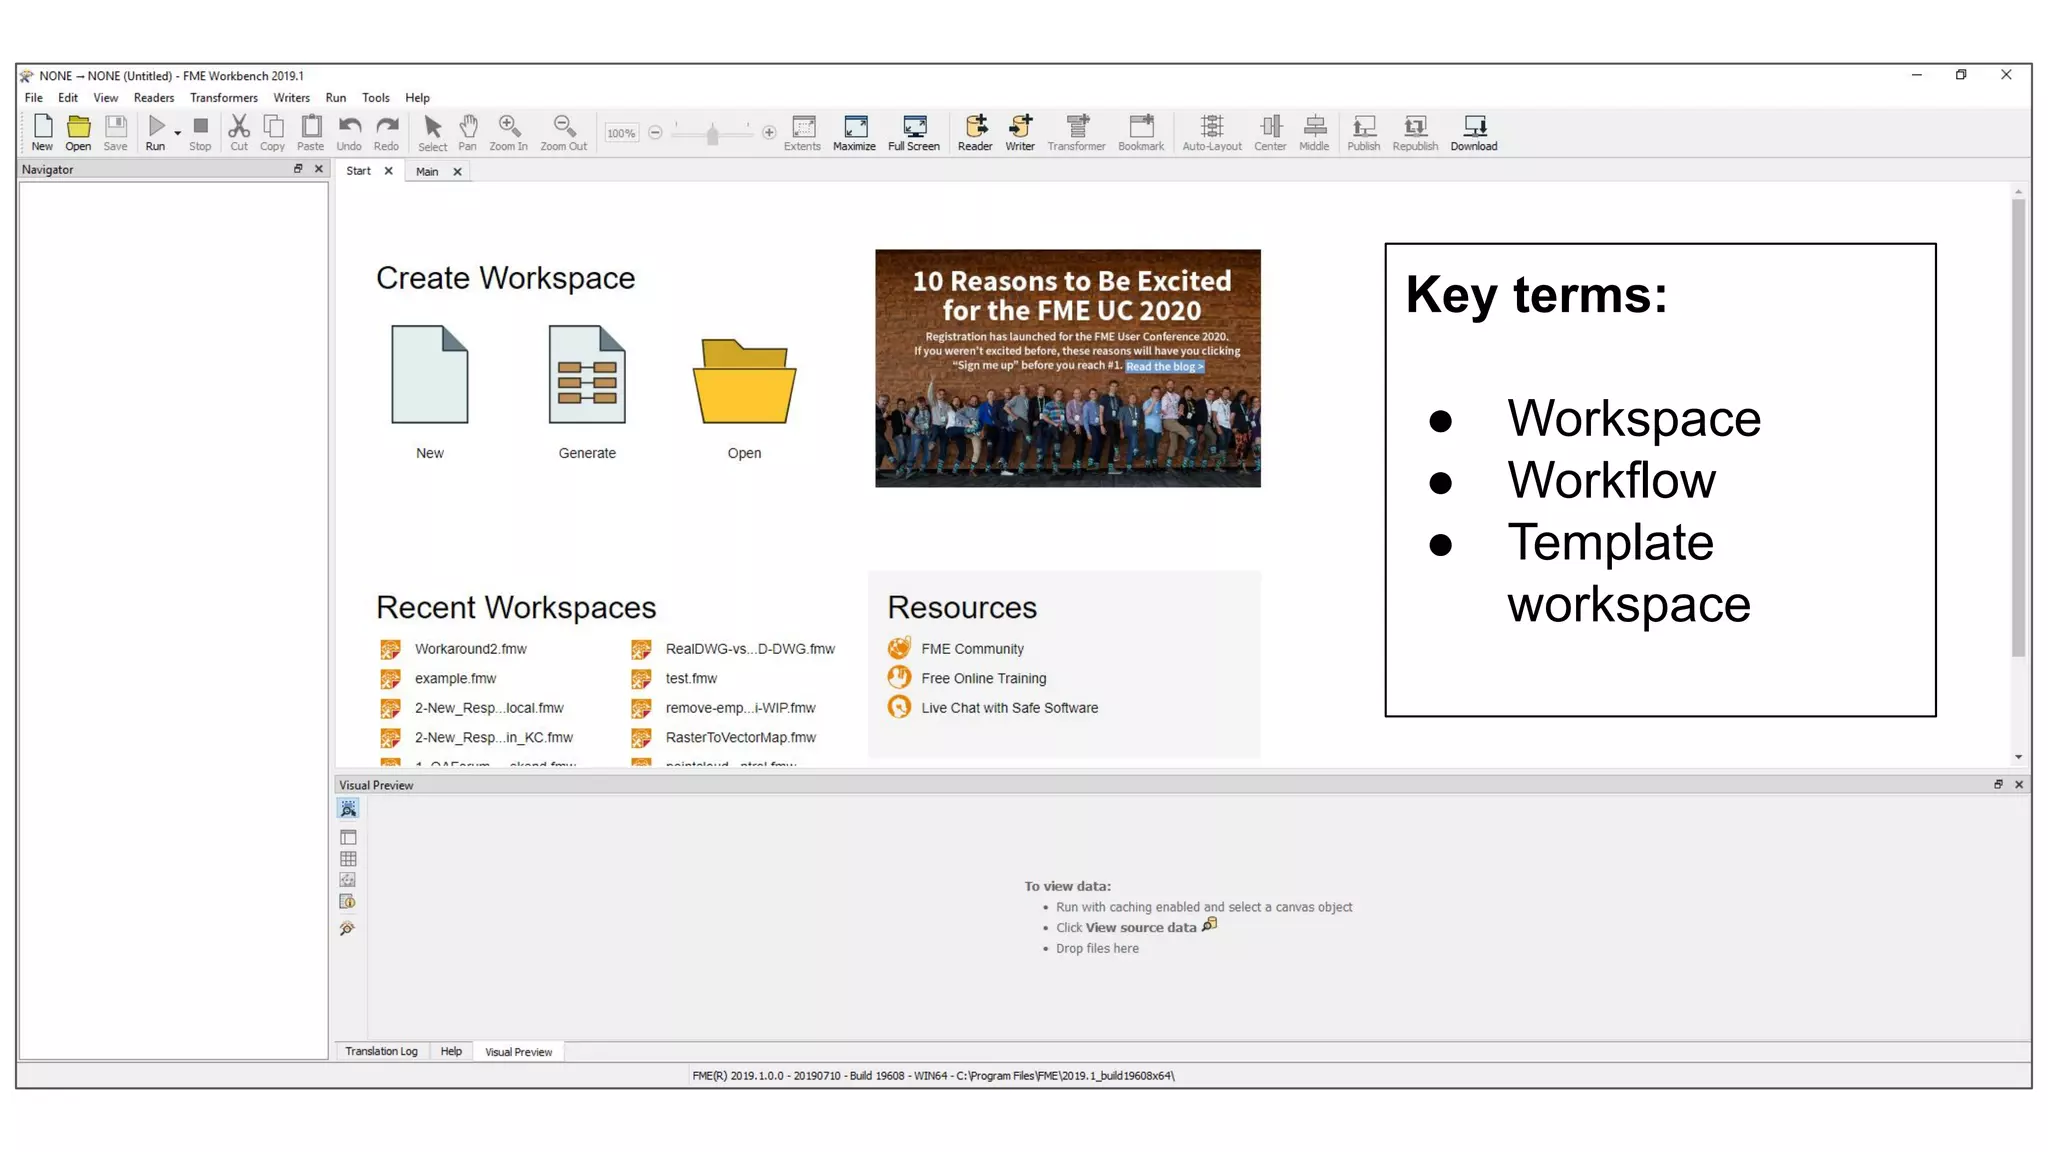Click the 100% zoom level field
The width and height of the screenshot is (2048, 1152).
click(621, 133)
